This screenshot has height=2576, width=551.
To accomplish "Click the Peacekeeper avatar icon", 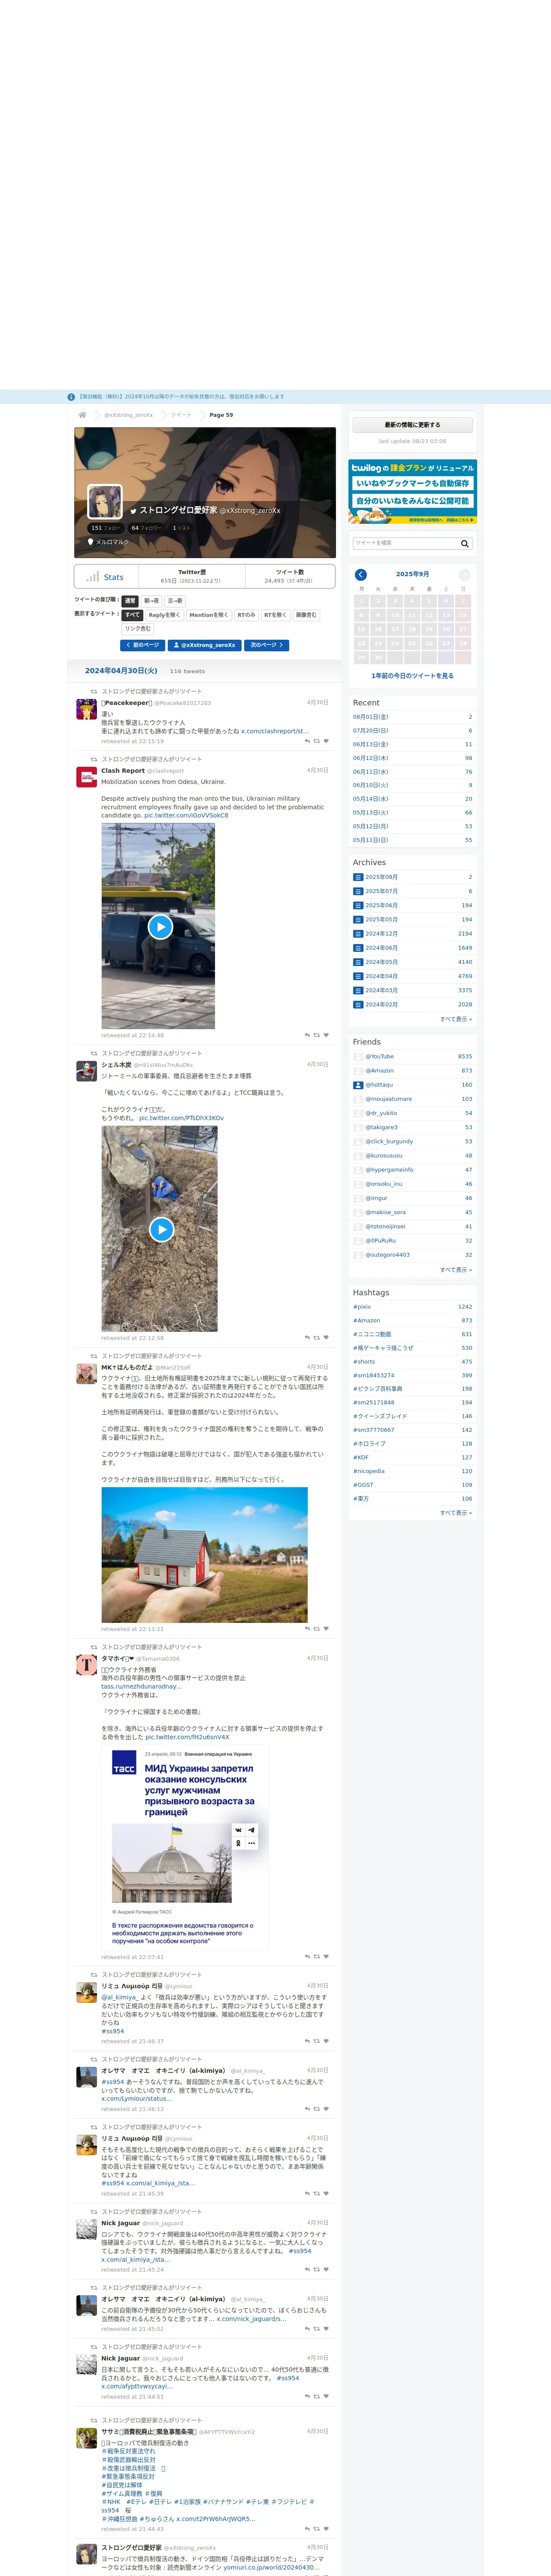I will click(x=87, y=709).
